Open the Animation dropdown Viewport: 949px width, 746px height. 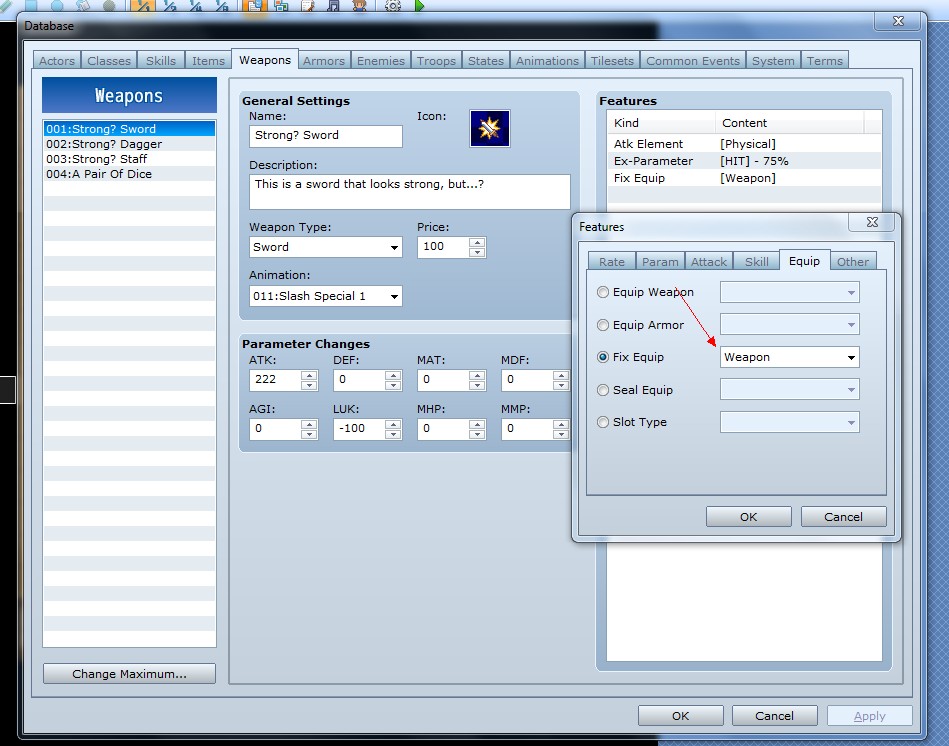click(326, 296)
